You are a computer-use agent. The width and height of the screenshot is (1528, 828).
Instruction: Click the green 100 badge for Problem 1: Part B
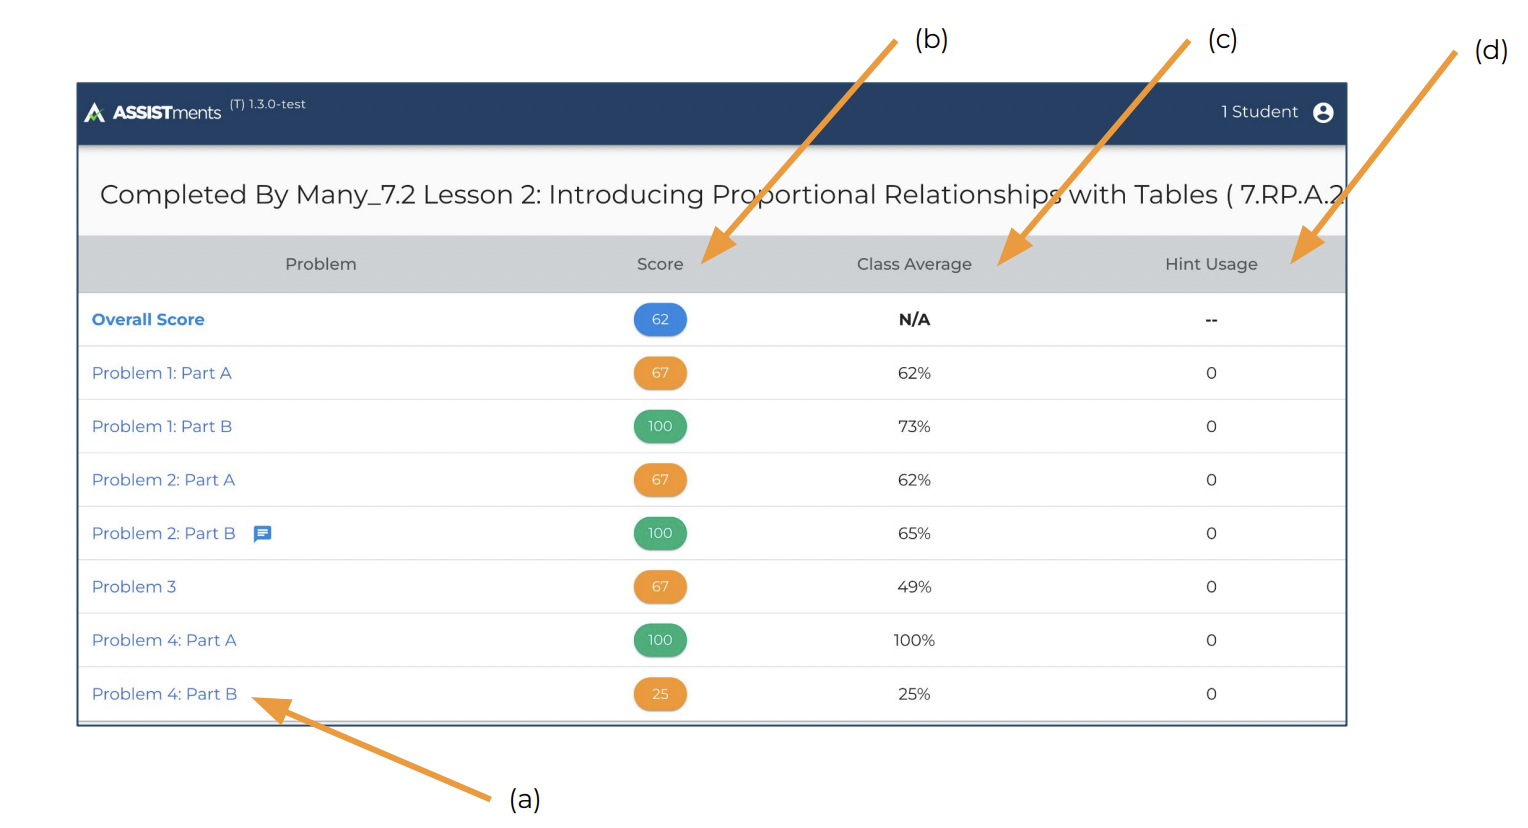[x=660, y=427]
